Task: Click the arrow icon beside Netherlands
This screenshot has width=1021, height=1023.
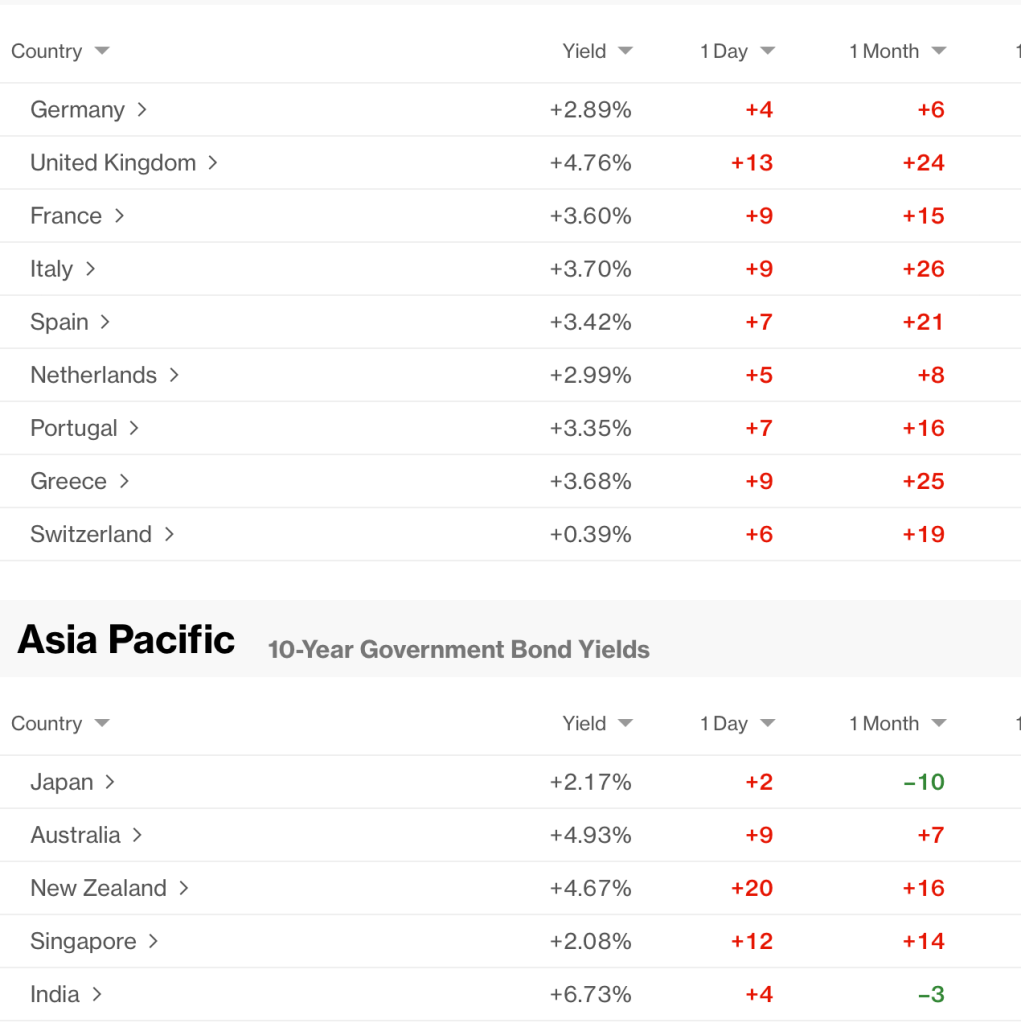Action: coord(174,374)
